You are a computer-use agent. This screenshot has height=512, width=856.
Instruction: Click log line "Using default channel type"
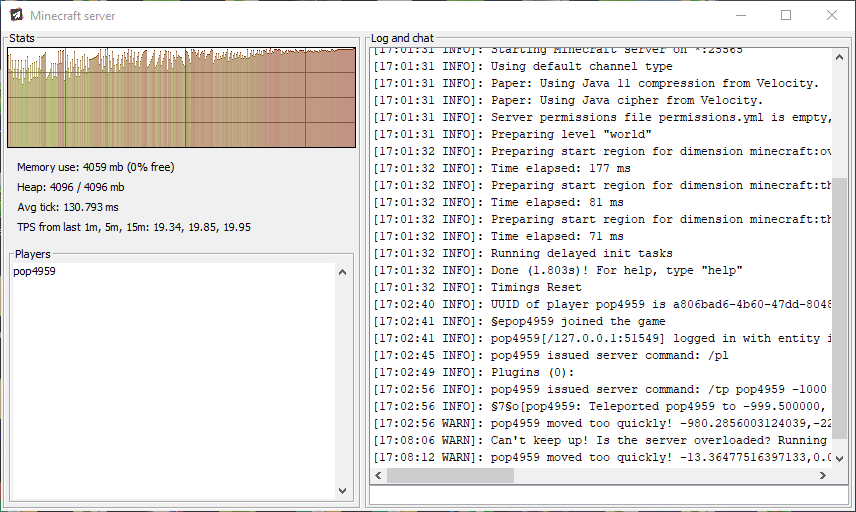click(x=523, y=66)
